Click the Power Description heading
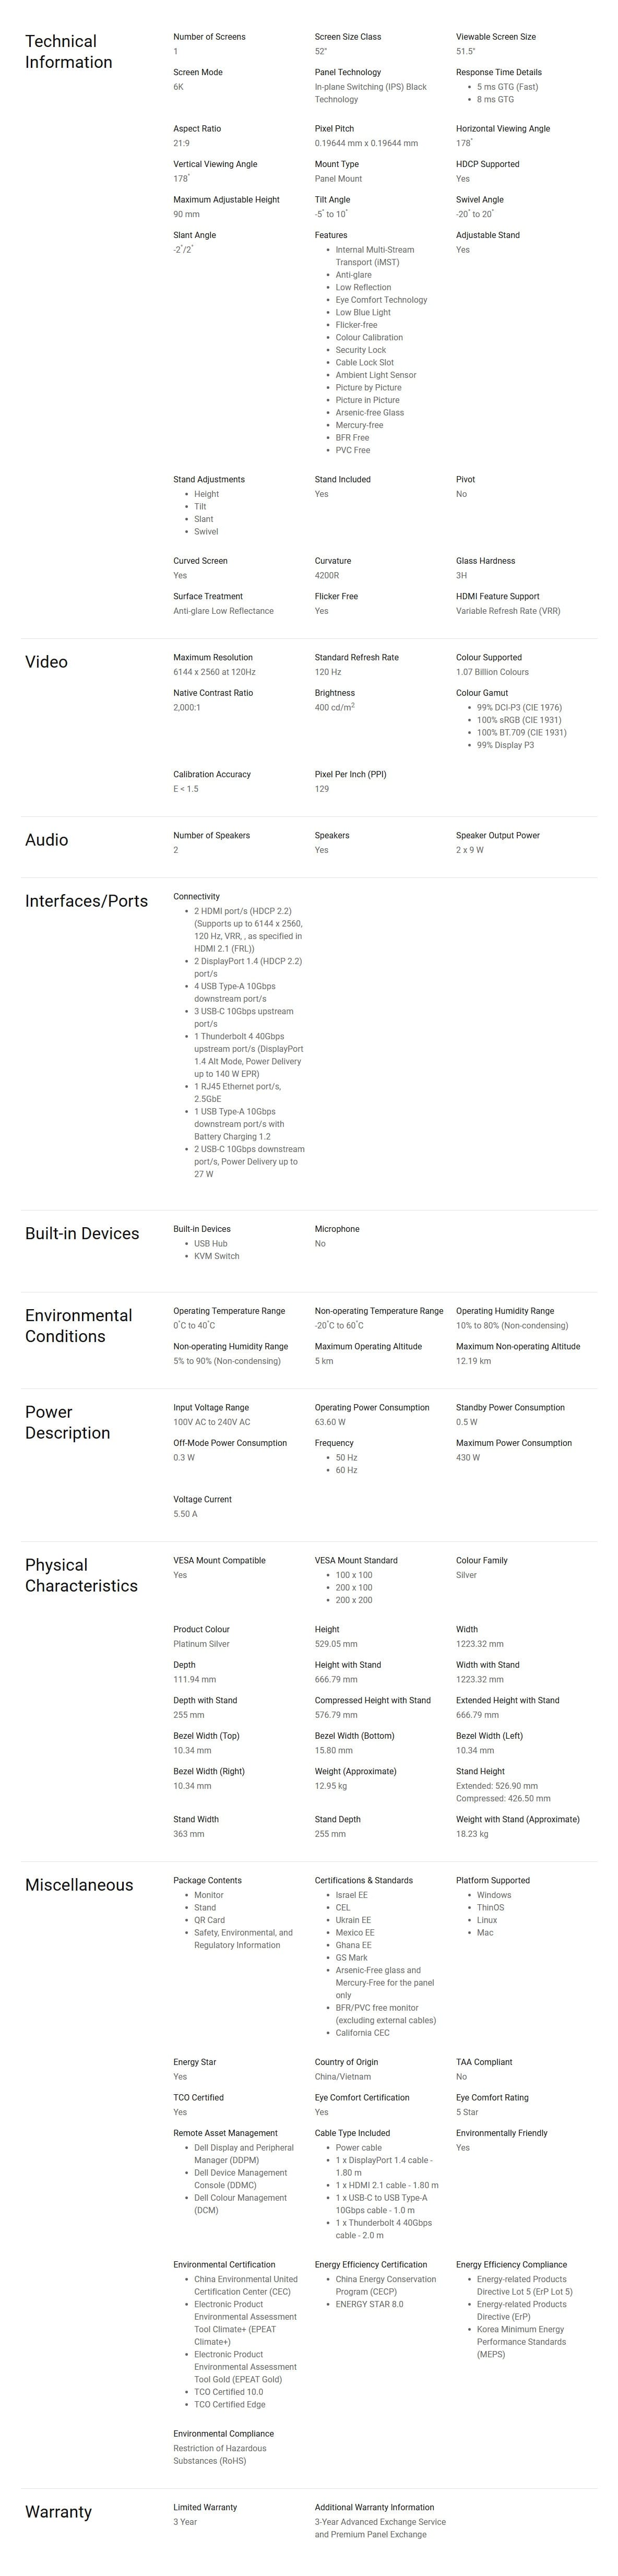The image size is (618, 2576). [x=67, y=1423]
